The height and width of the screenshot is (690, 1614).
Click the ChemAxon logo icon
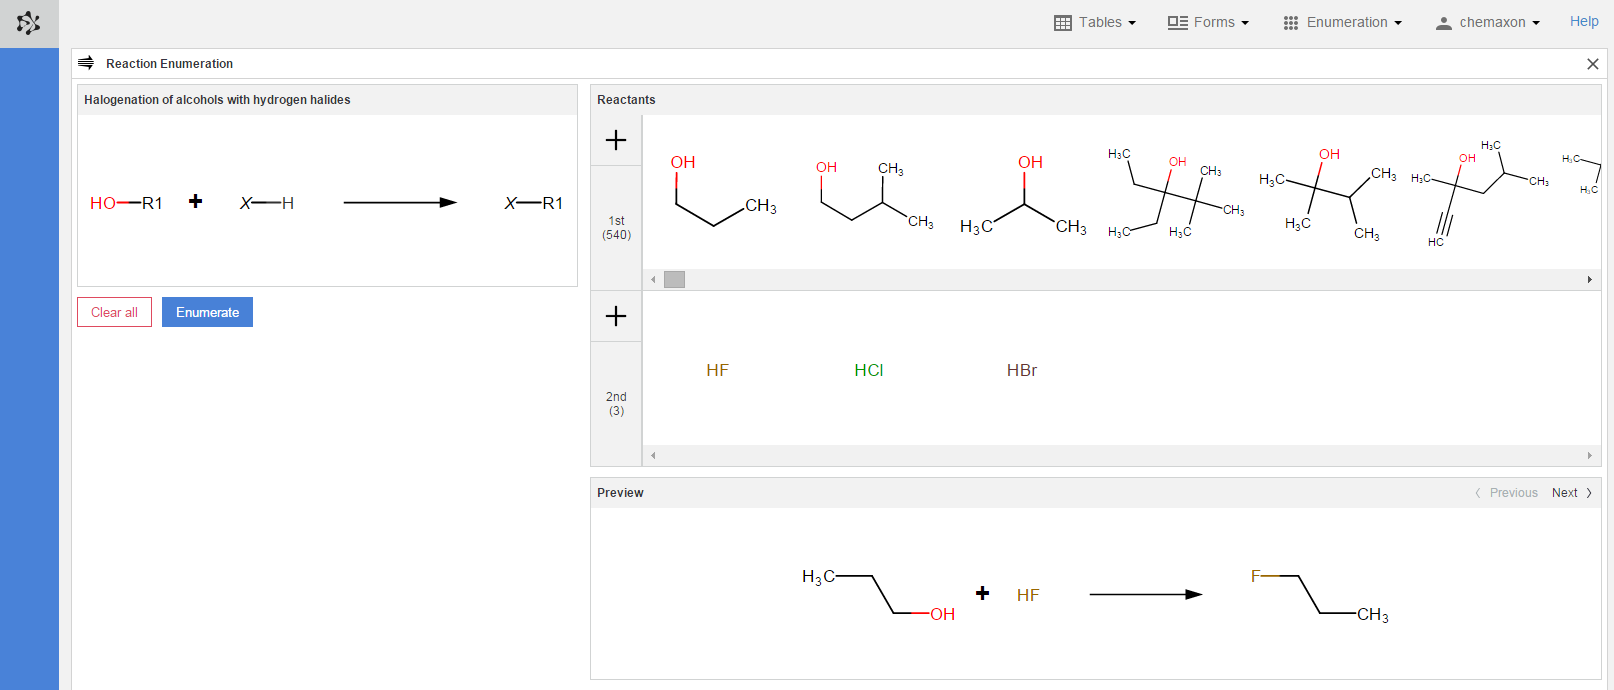tap(29, 23)
